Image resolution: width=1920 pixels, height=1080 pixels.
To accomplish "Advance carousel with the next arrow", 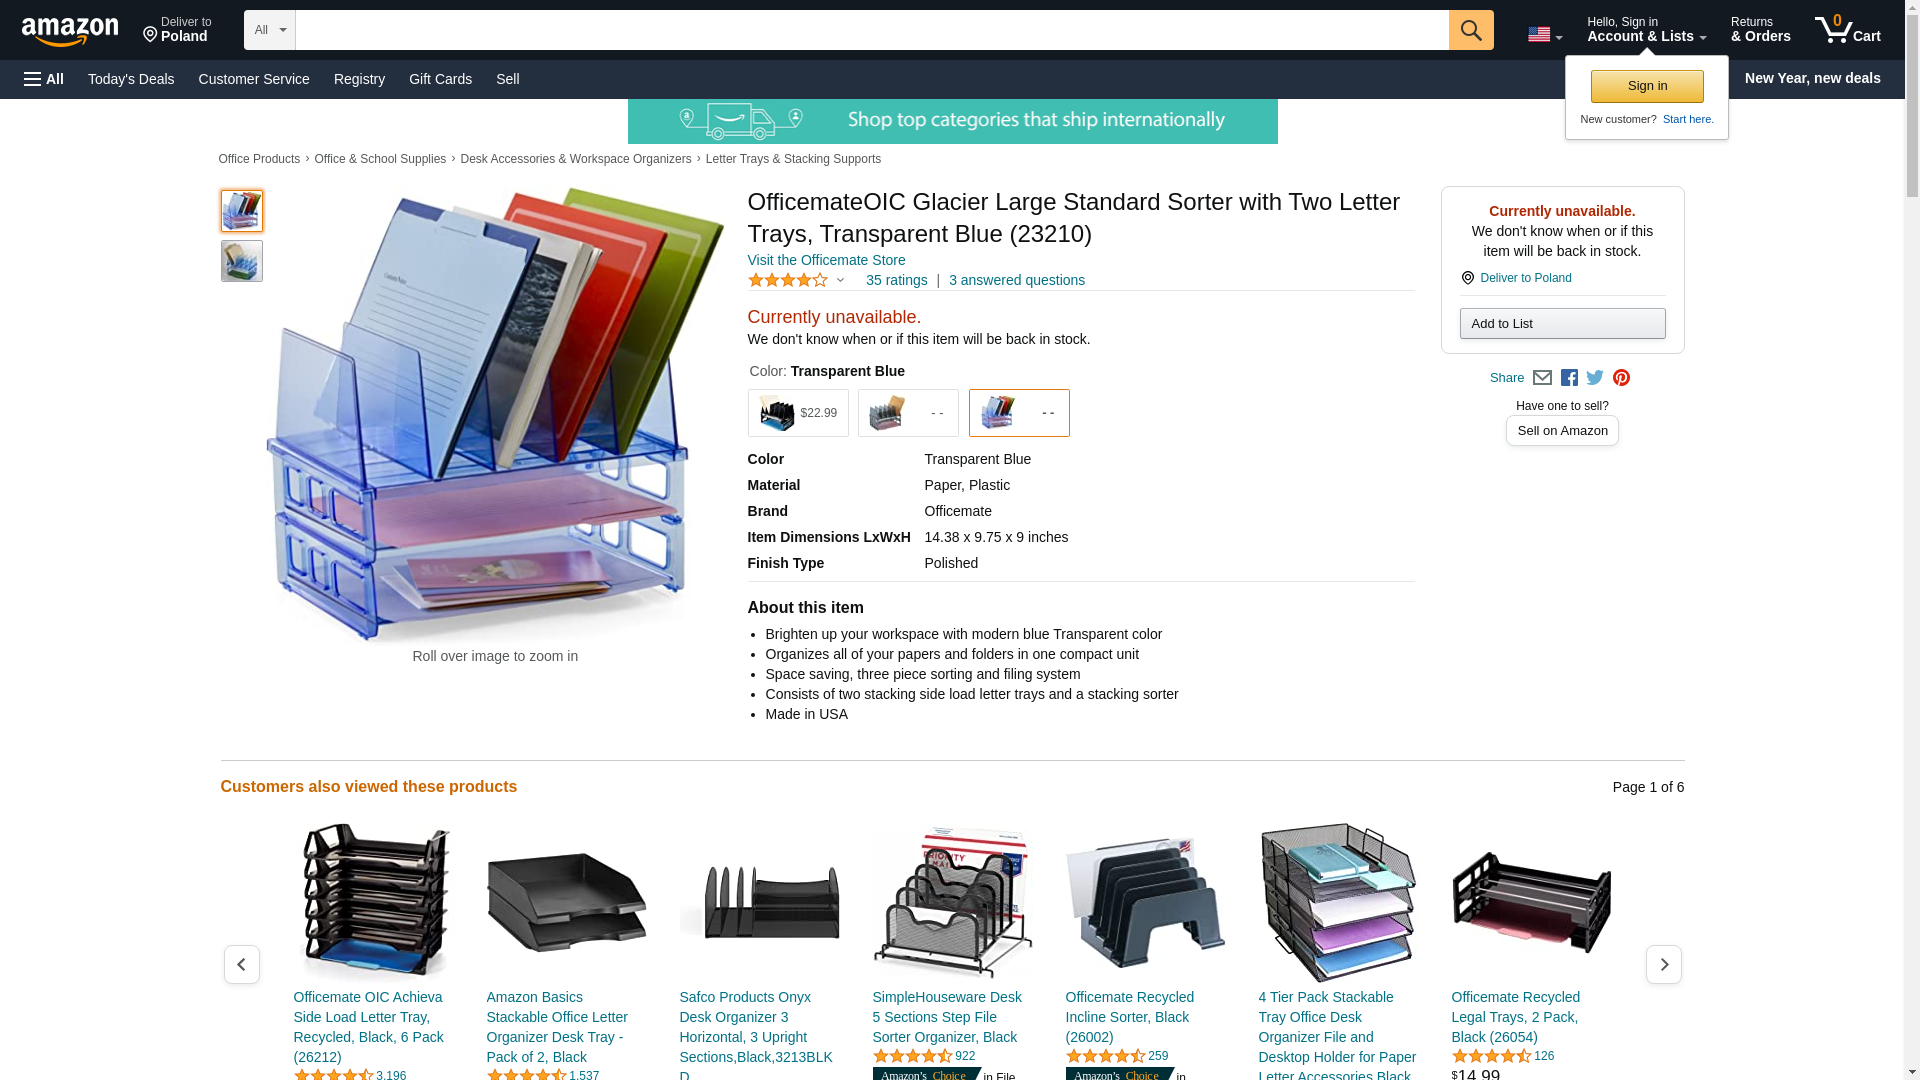I will click(1664, 965).
